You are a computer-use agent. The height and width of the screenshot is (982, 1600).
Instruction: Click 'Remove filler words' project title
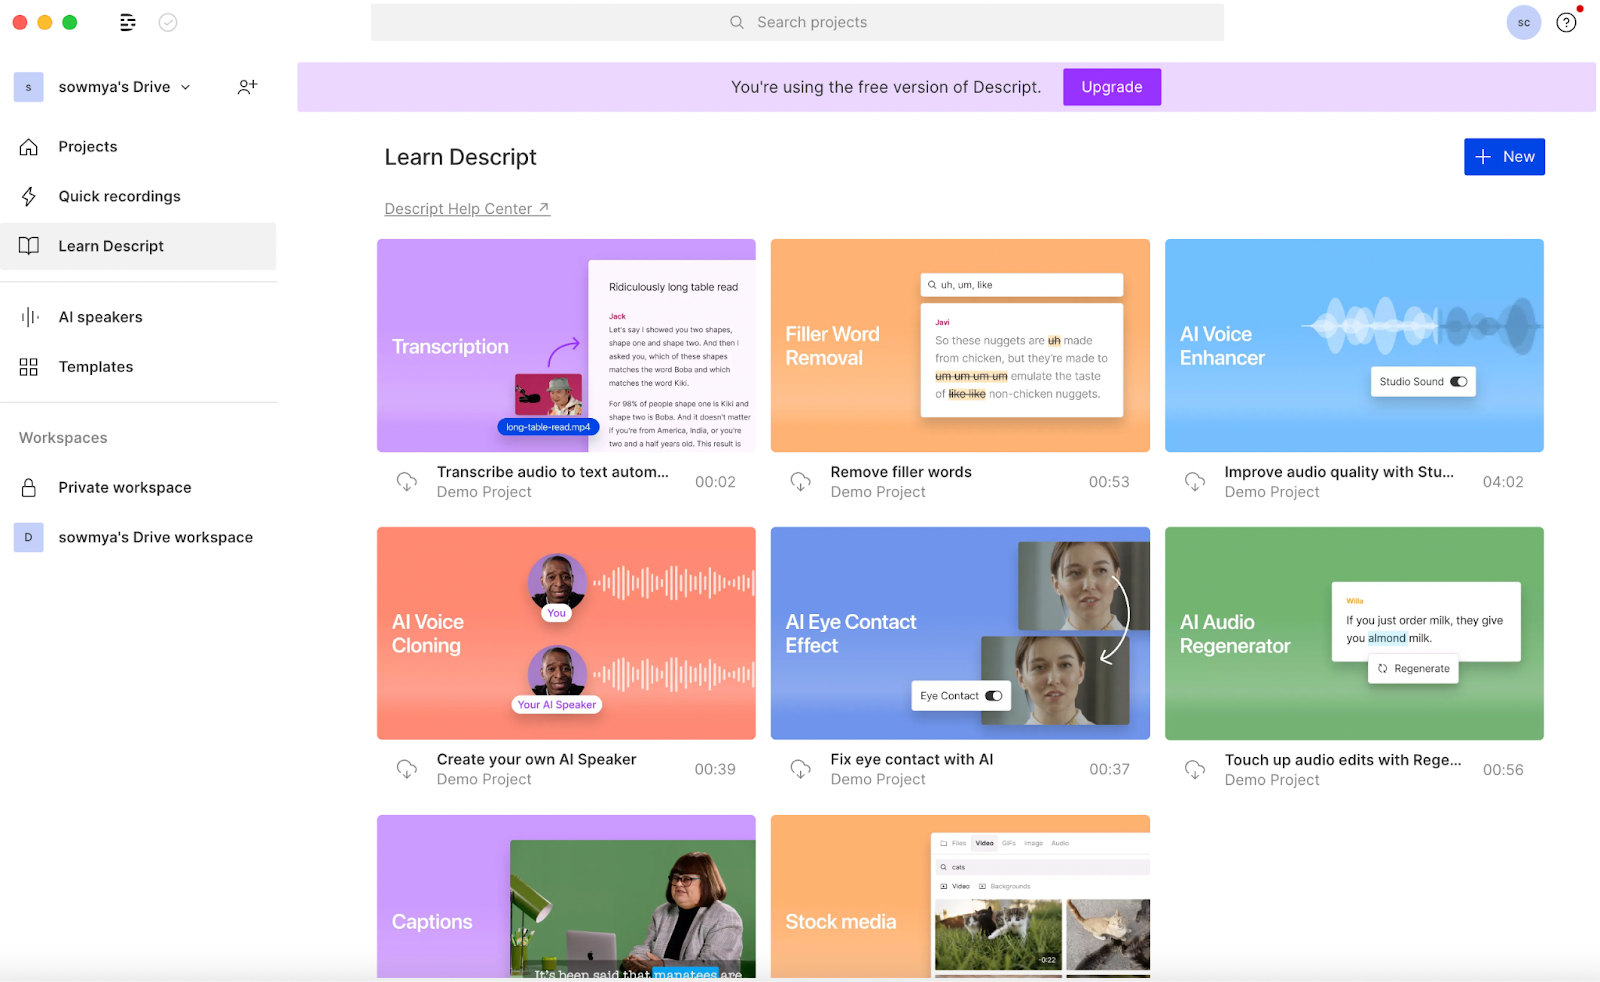pos(901,472)
